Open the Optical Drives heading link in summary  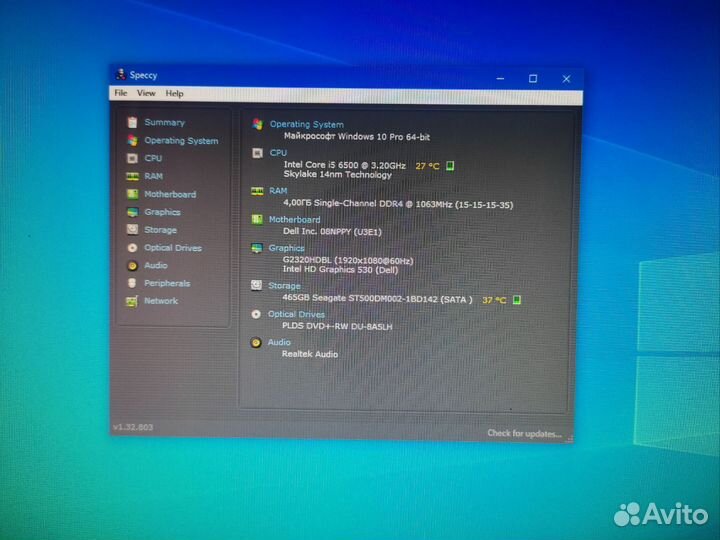(296, 315)
